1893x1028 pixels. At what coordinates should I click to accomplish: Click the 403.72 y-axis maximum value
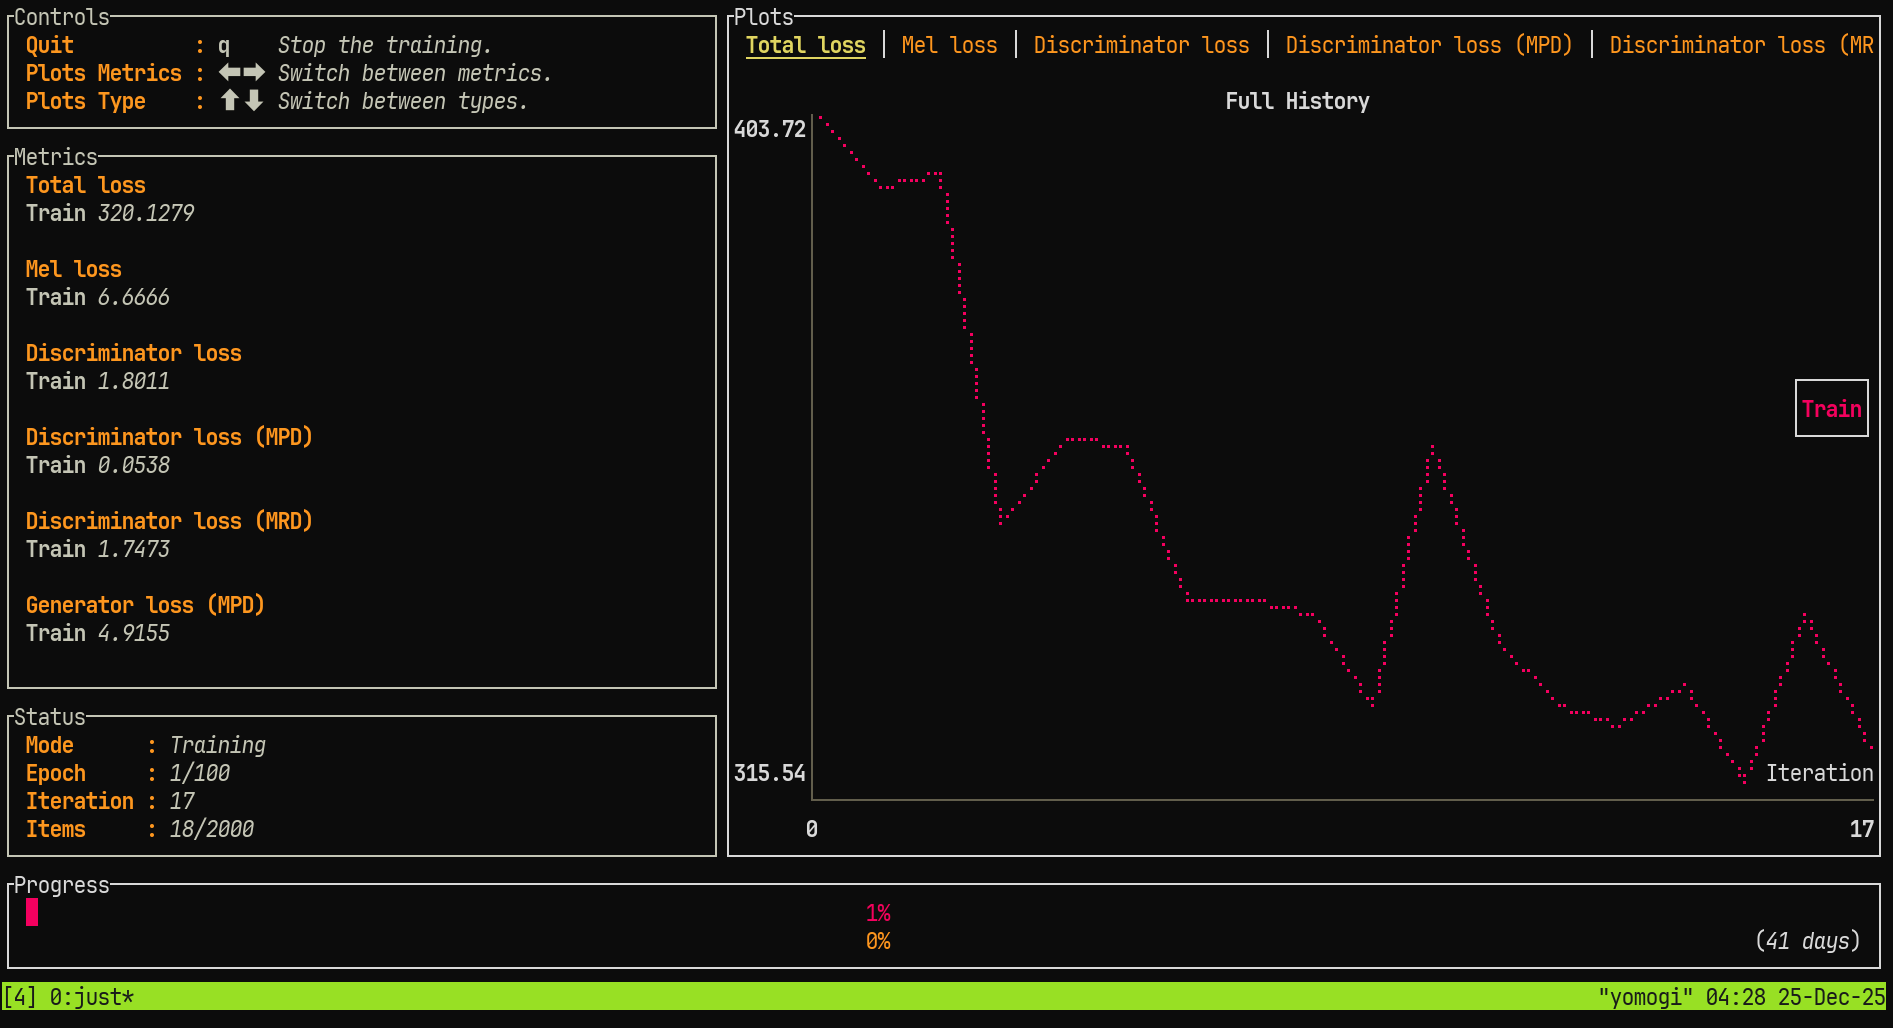(x=770, y=129)
